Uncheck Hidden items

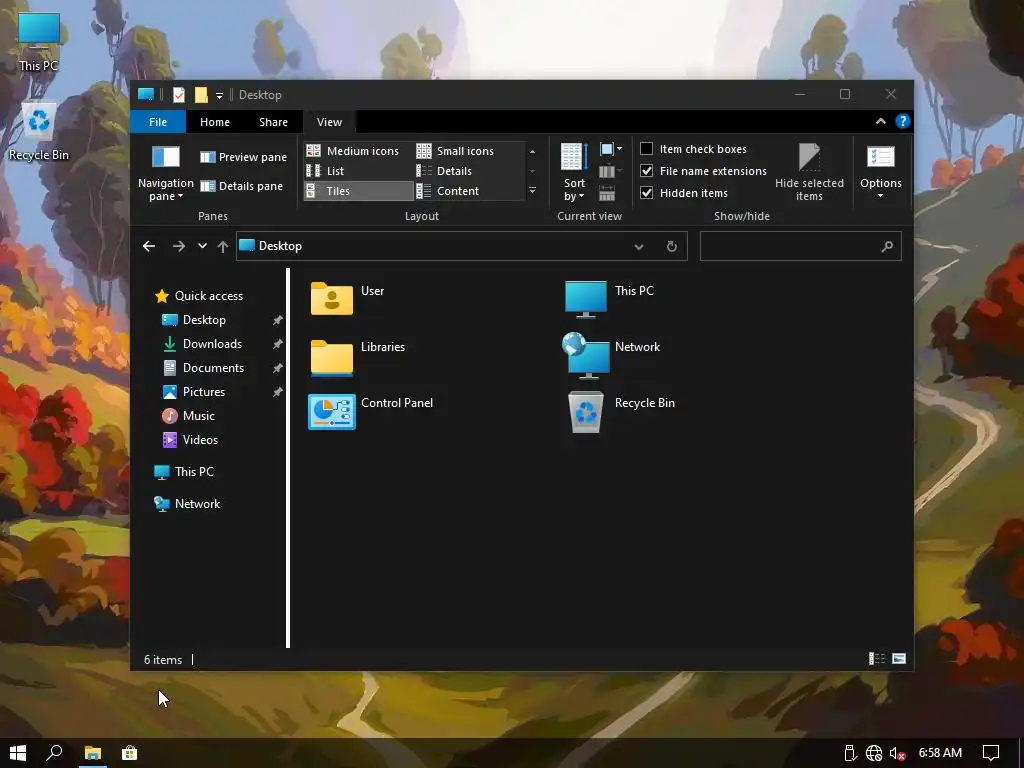684,193
